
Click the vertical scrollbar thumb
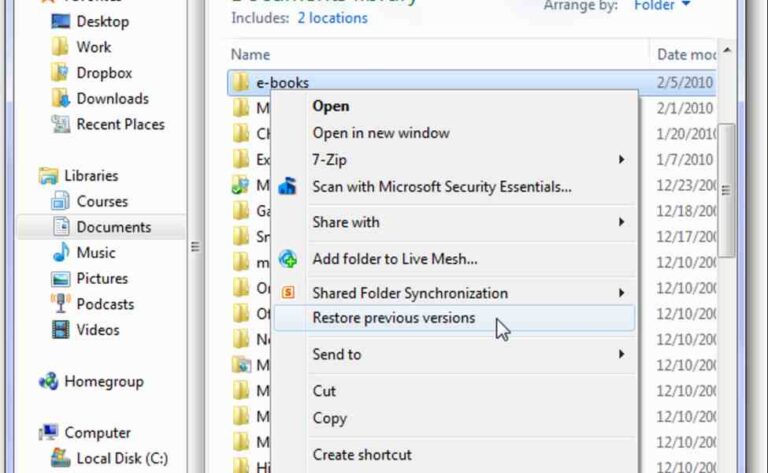[727, 190]
